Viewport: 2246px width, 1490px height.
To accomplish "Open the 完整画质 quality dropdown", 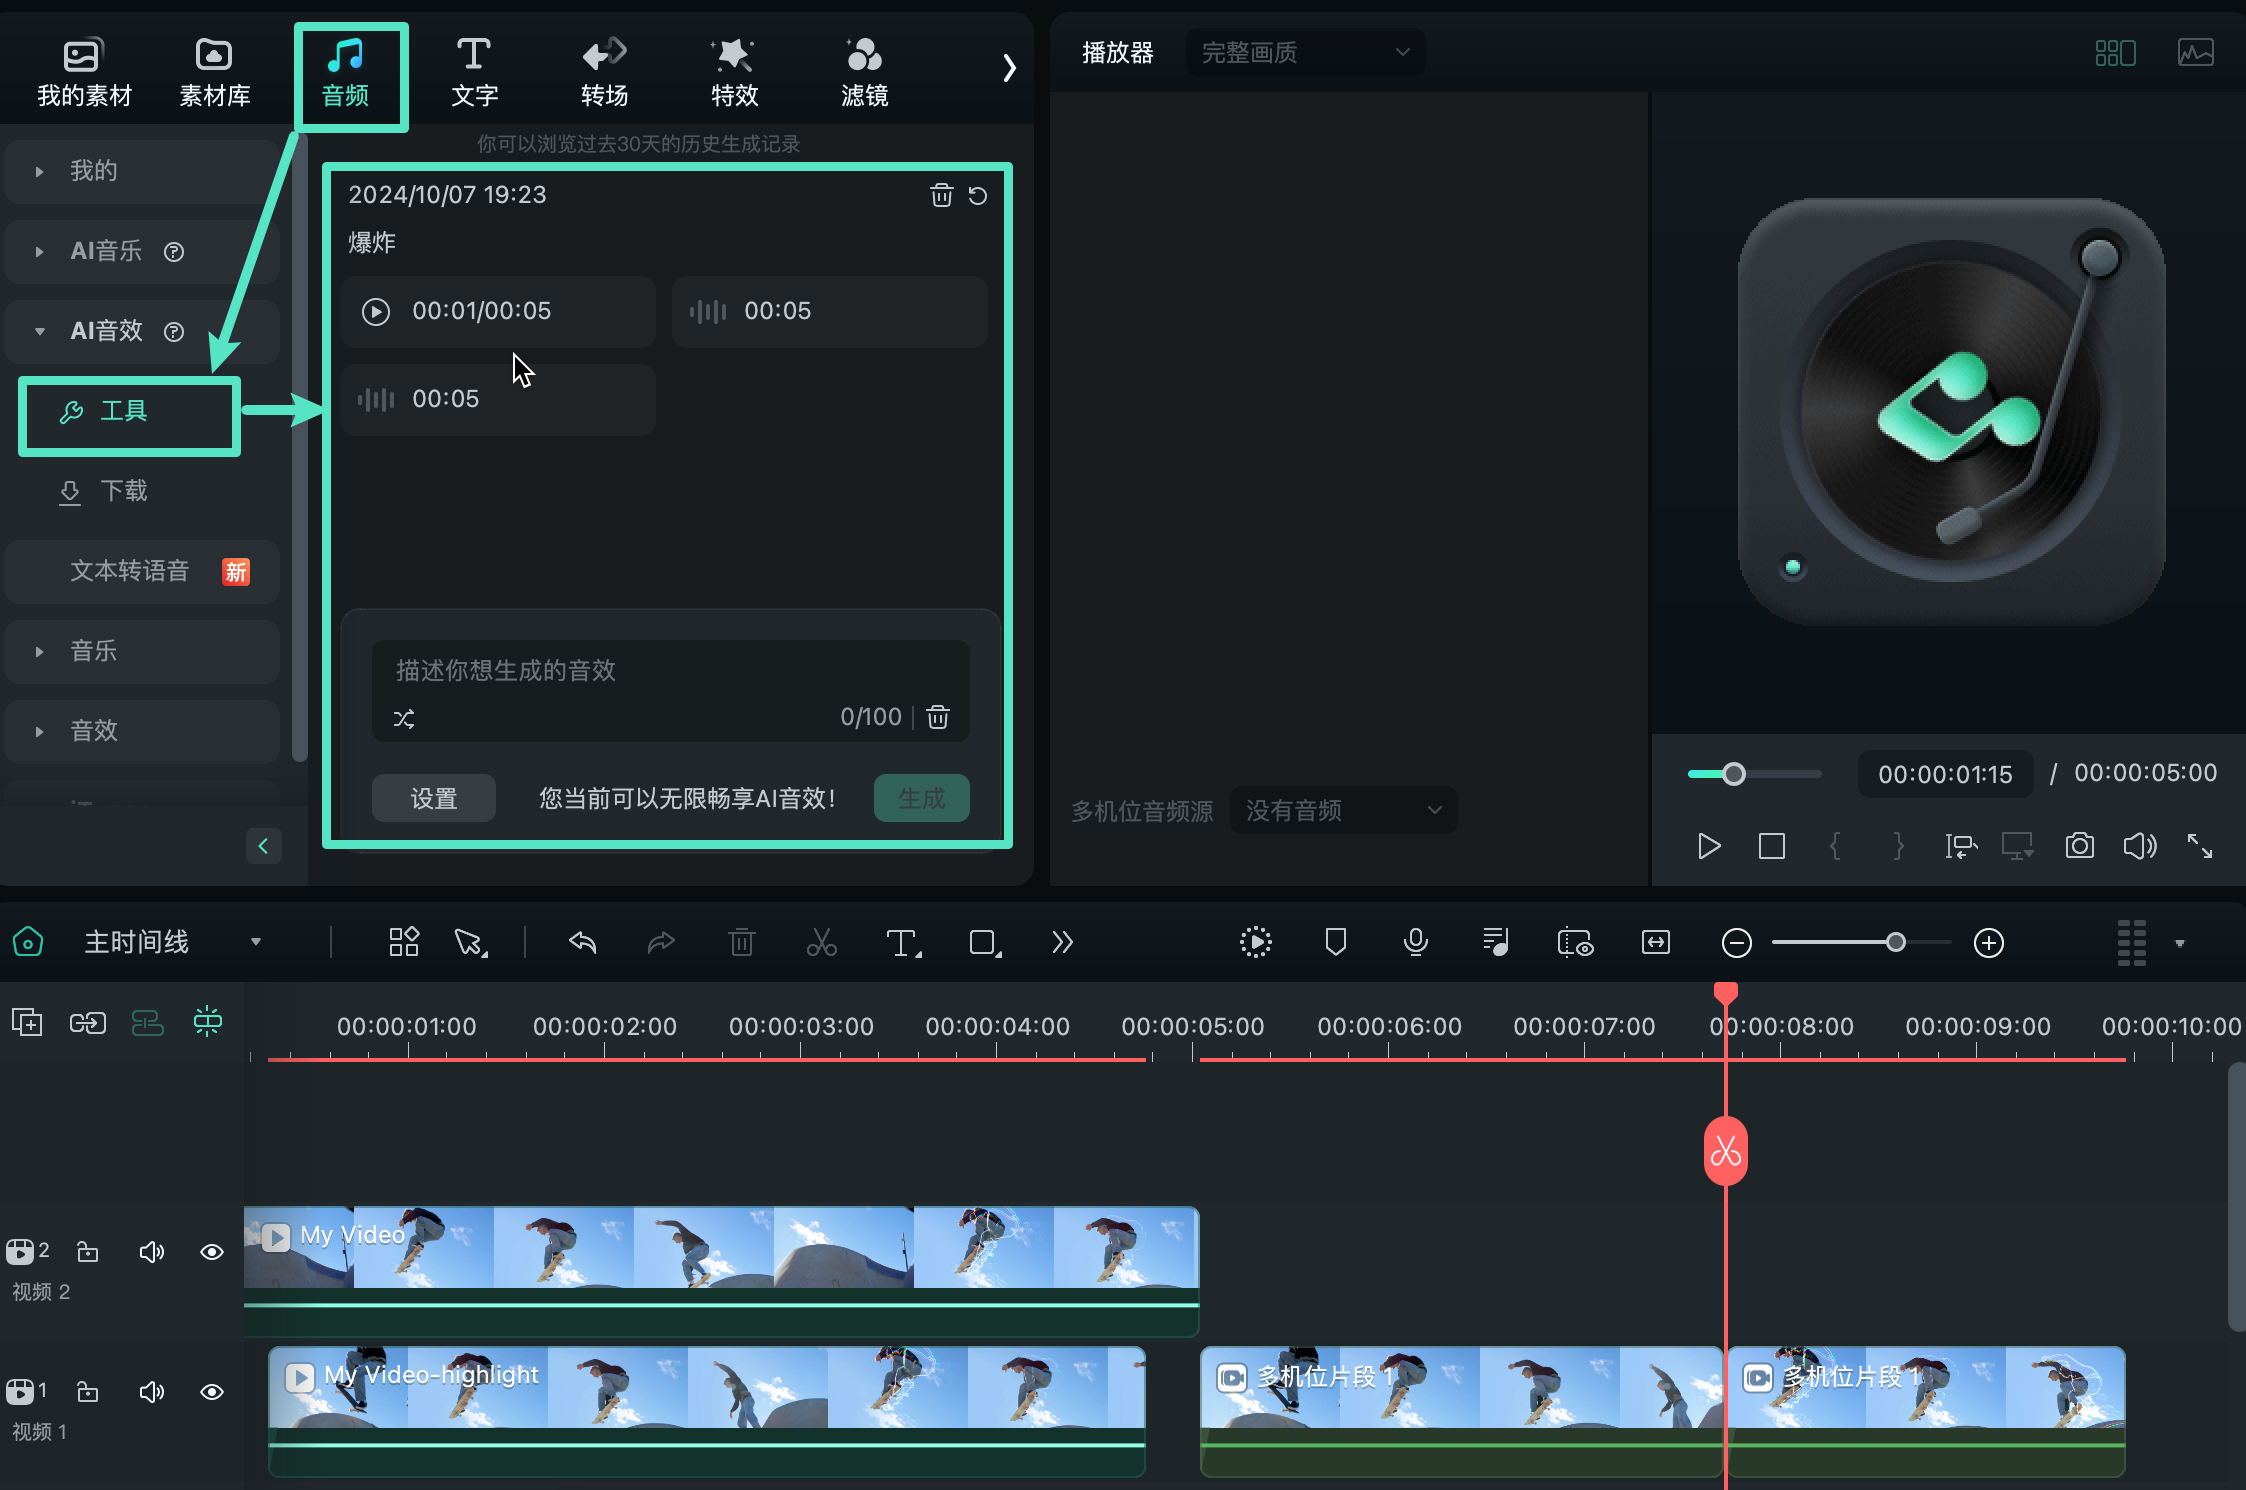I will click(1302, 52).
